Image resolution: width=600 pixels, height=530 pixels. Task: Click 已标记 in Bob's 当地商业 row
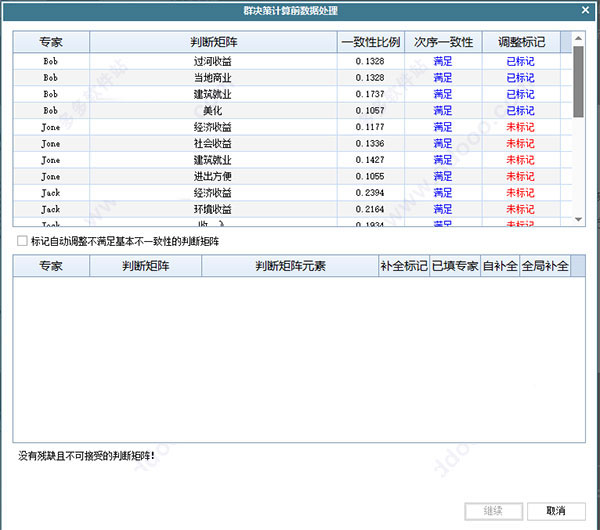520,78
